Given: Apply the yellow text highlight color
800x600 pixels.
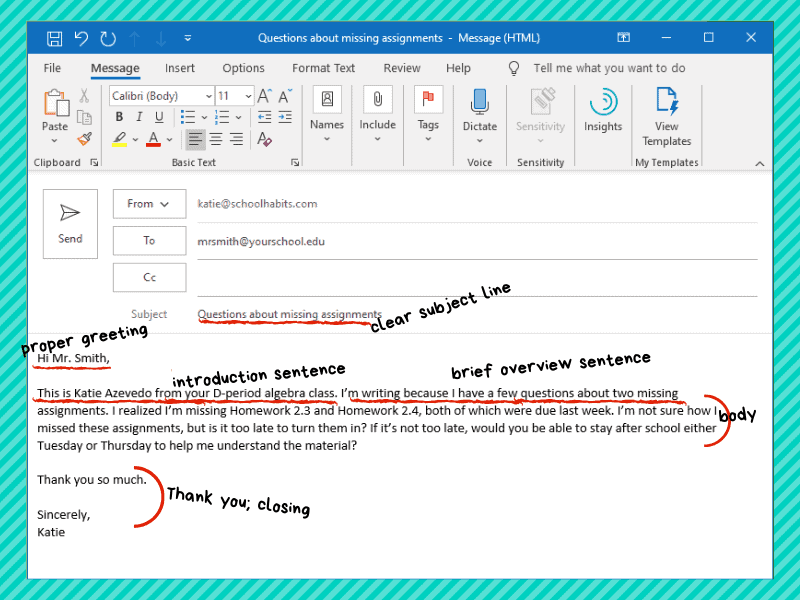Looking at the screenshot, I should [120, 139].
